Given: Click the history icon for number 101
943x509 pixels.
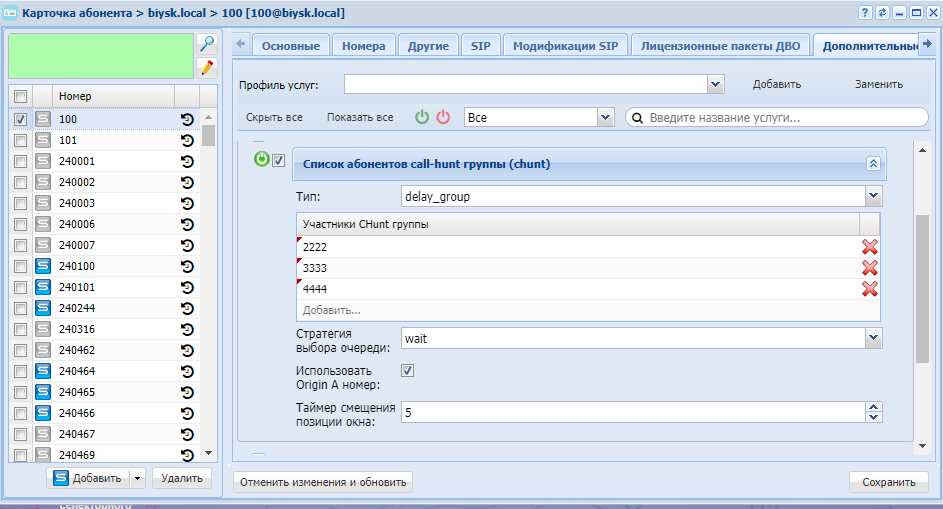Looking at the screenshot, I should pos(187,140).
